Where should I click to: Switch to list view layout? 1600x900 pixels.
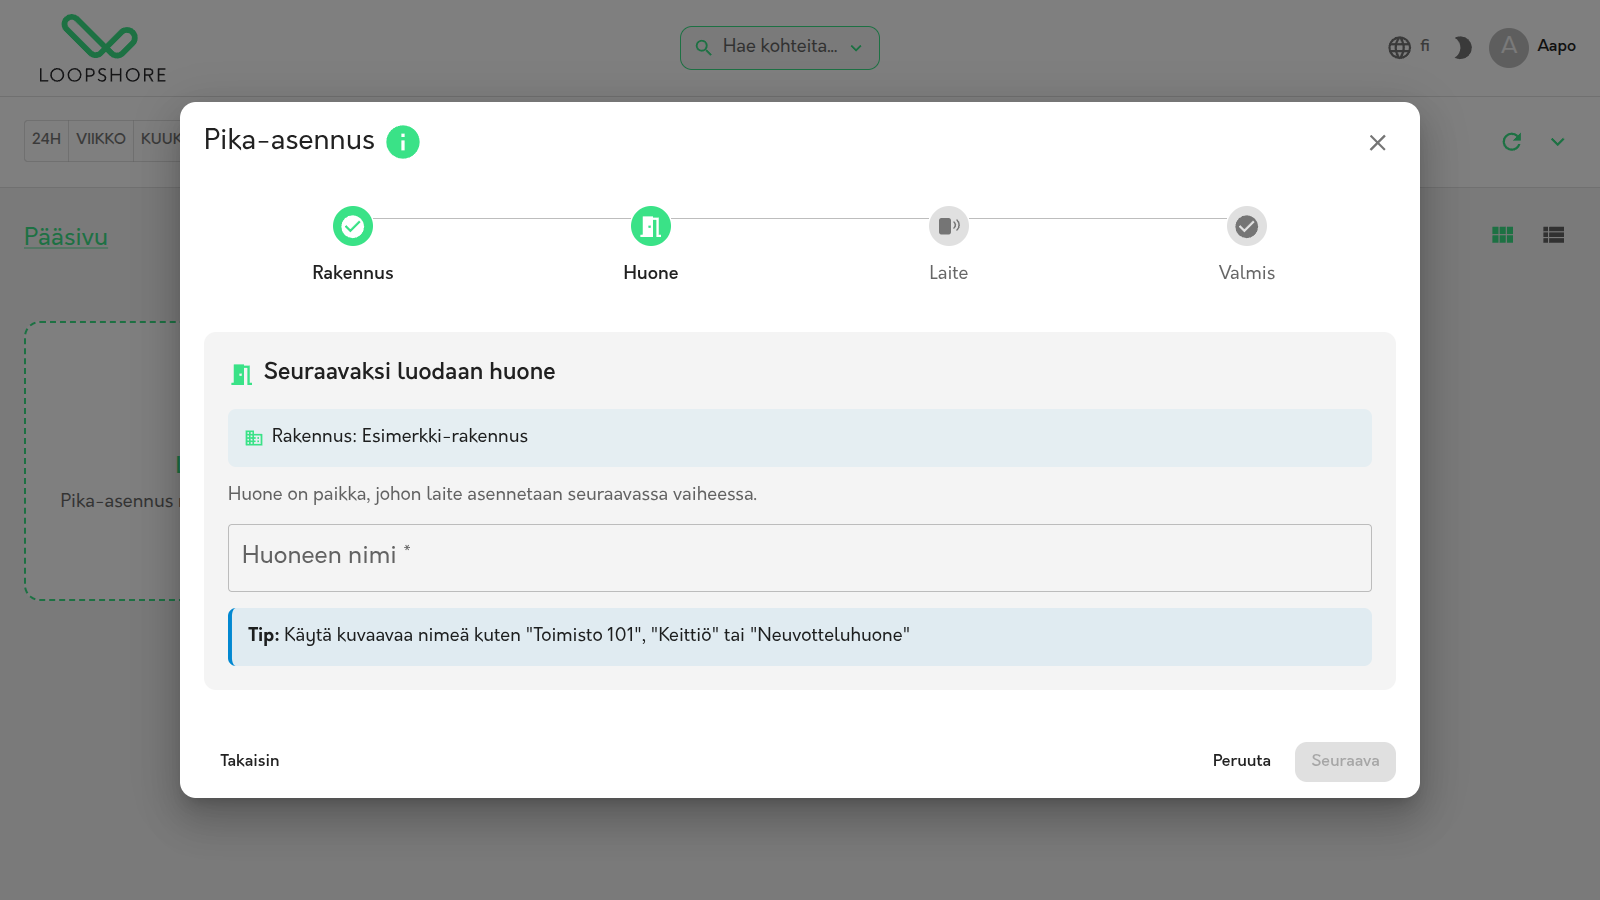tap(1553, 235)
